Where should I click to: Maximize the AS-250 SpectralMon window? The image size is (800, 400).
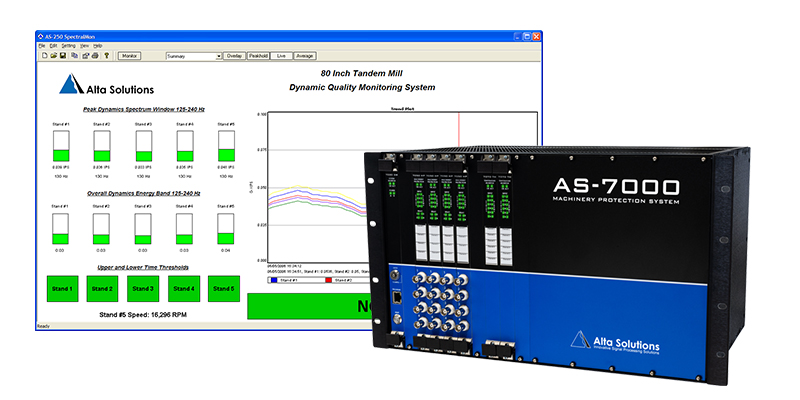click(527, 37)
